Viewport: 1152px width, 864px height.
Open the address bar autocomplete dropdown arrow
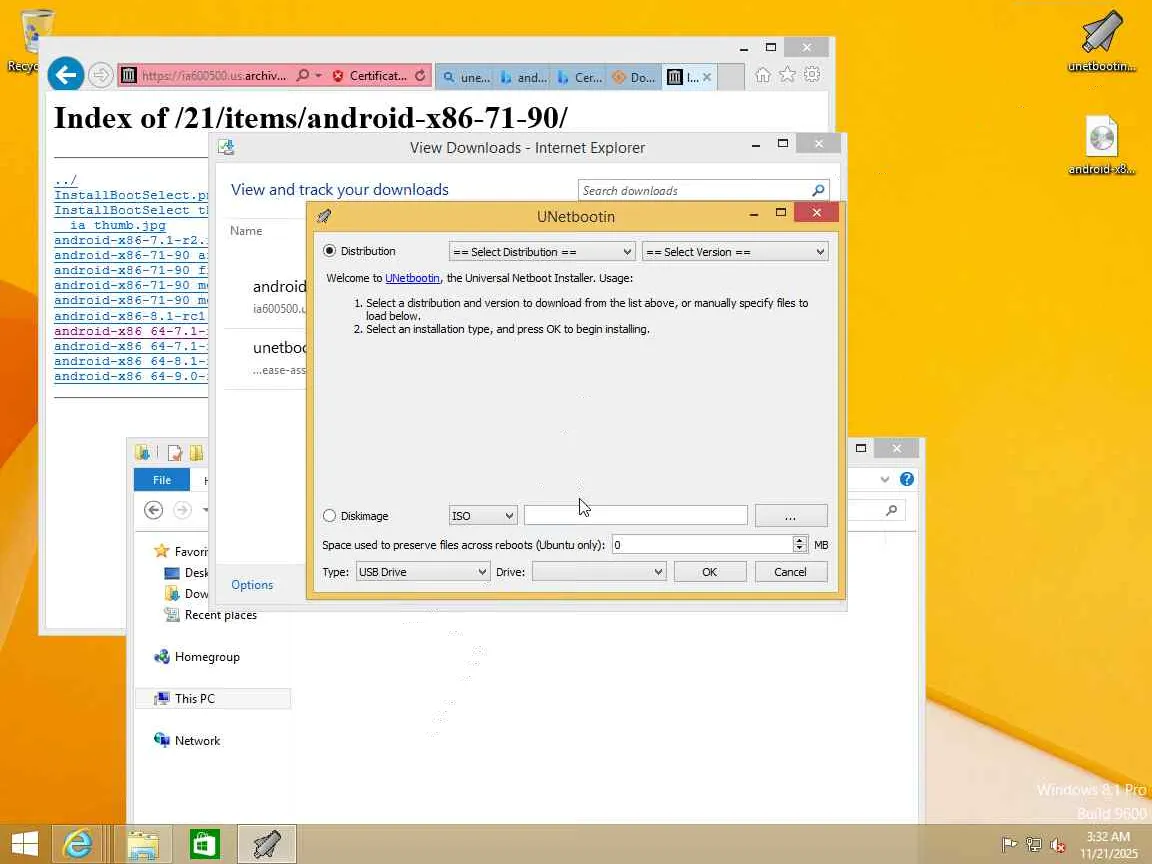coord(318,76)
